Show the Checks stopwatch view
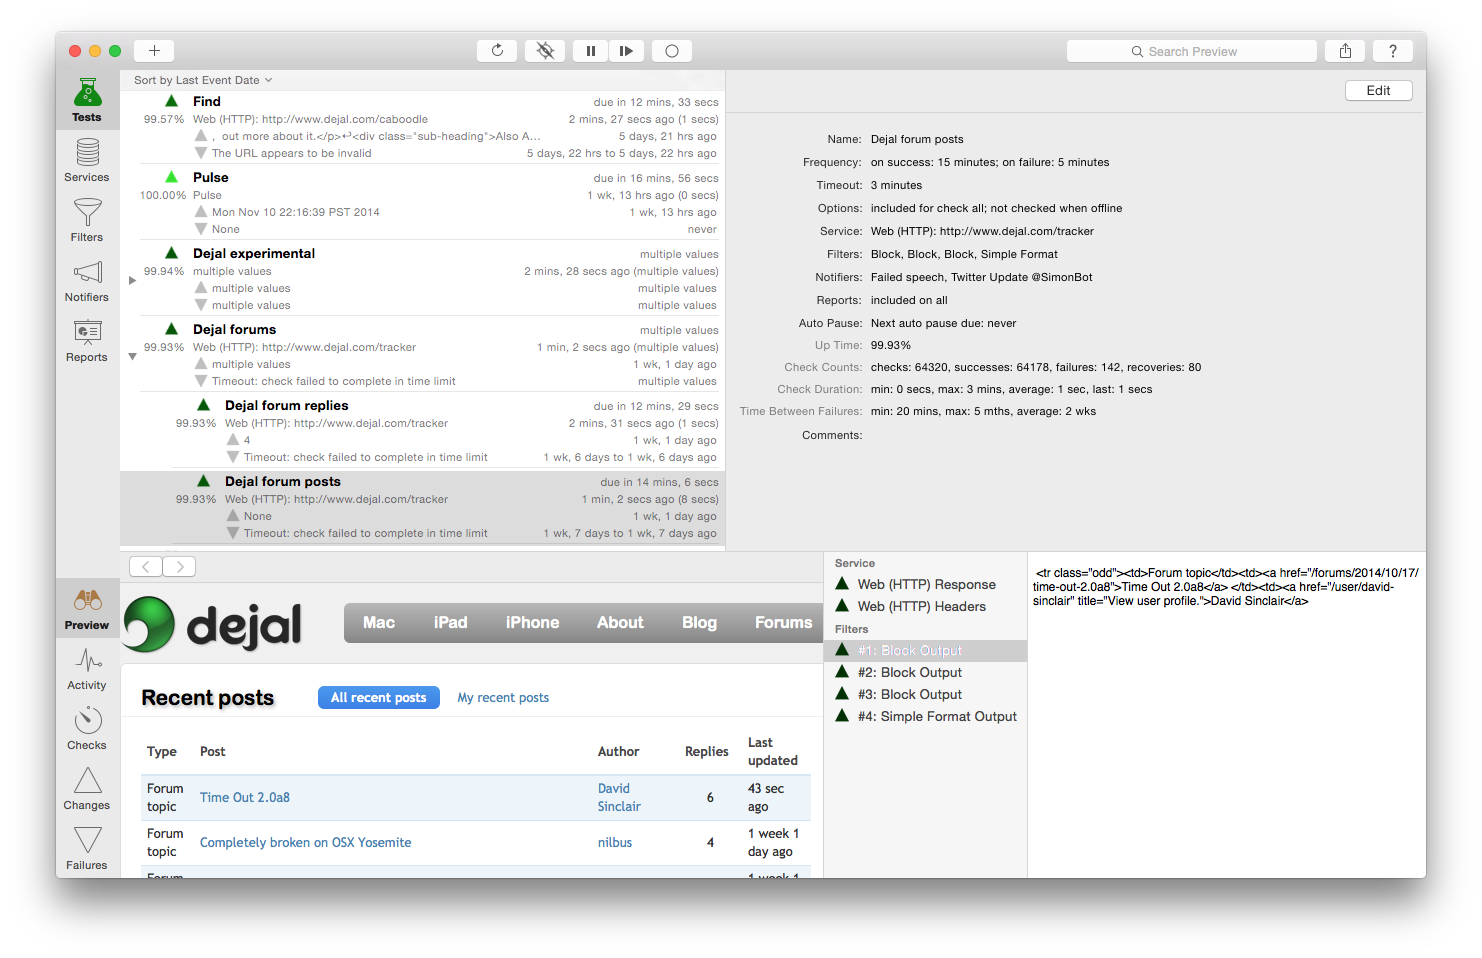 point(87,729)
